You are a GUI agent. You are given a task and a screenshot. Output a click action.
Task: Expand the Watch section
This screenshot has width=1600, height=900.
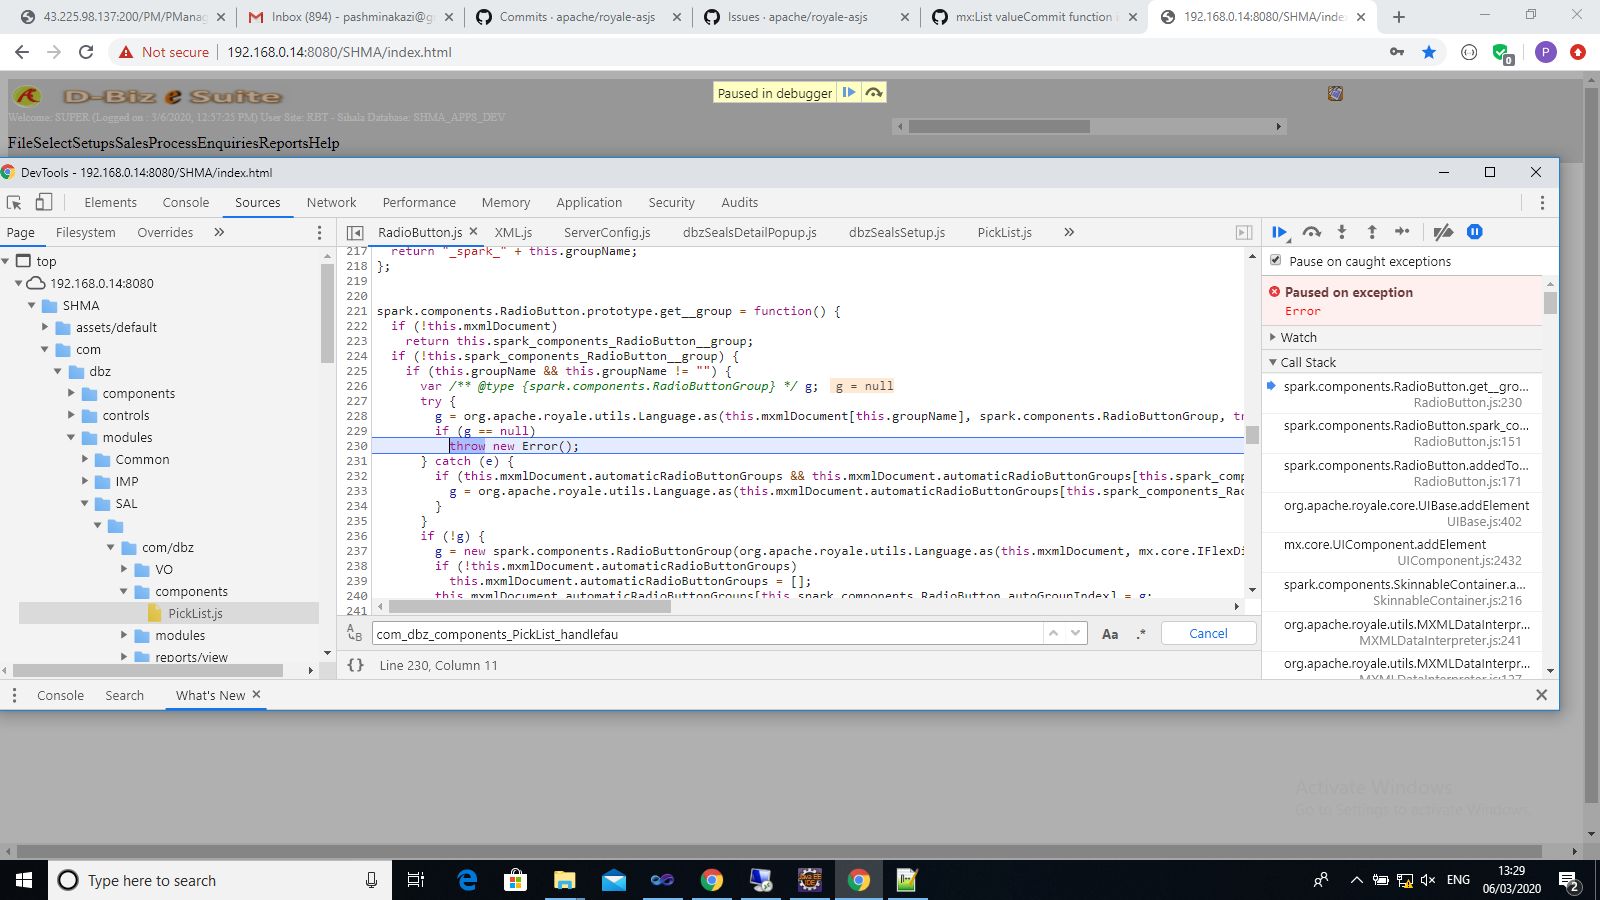[1271, 337]
